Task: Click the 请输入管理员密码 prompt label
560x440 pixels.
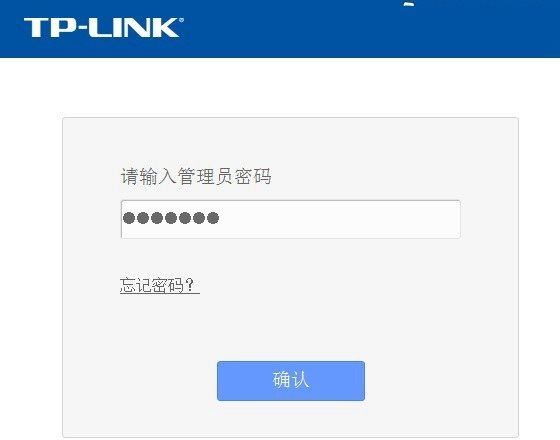Action: pyautogui.click(x=196, y=176)
